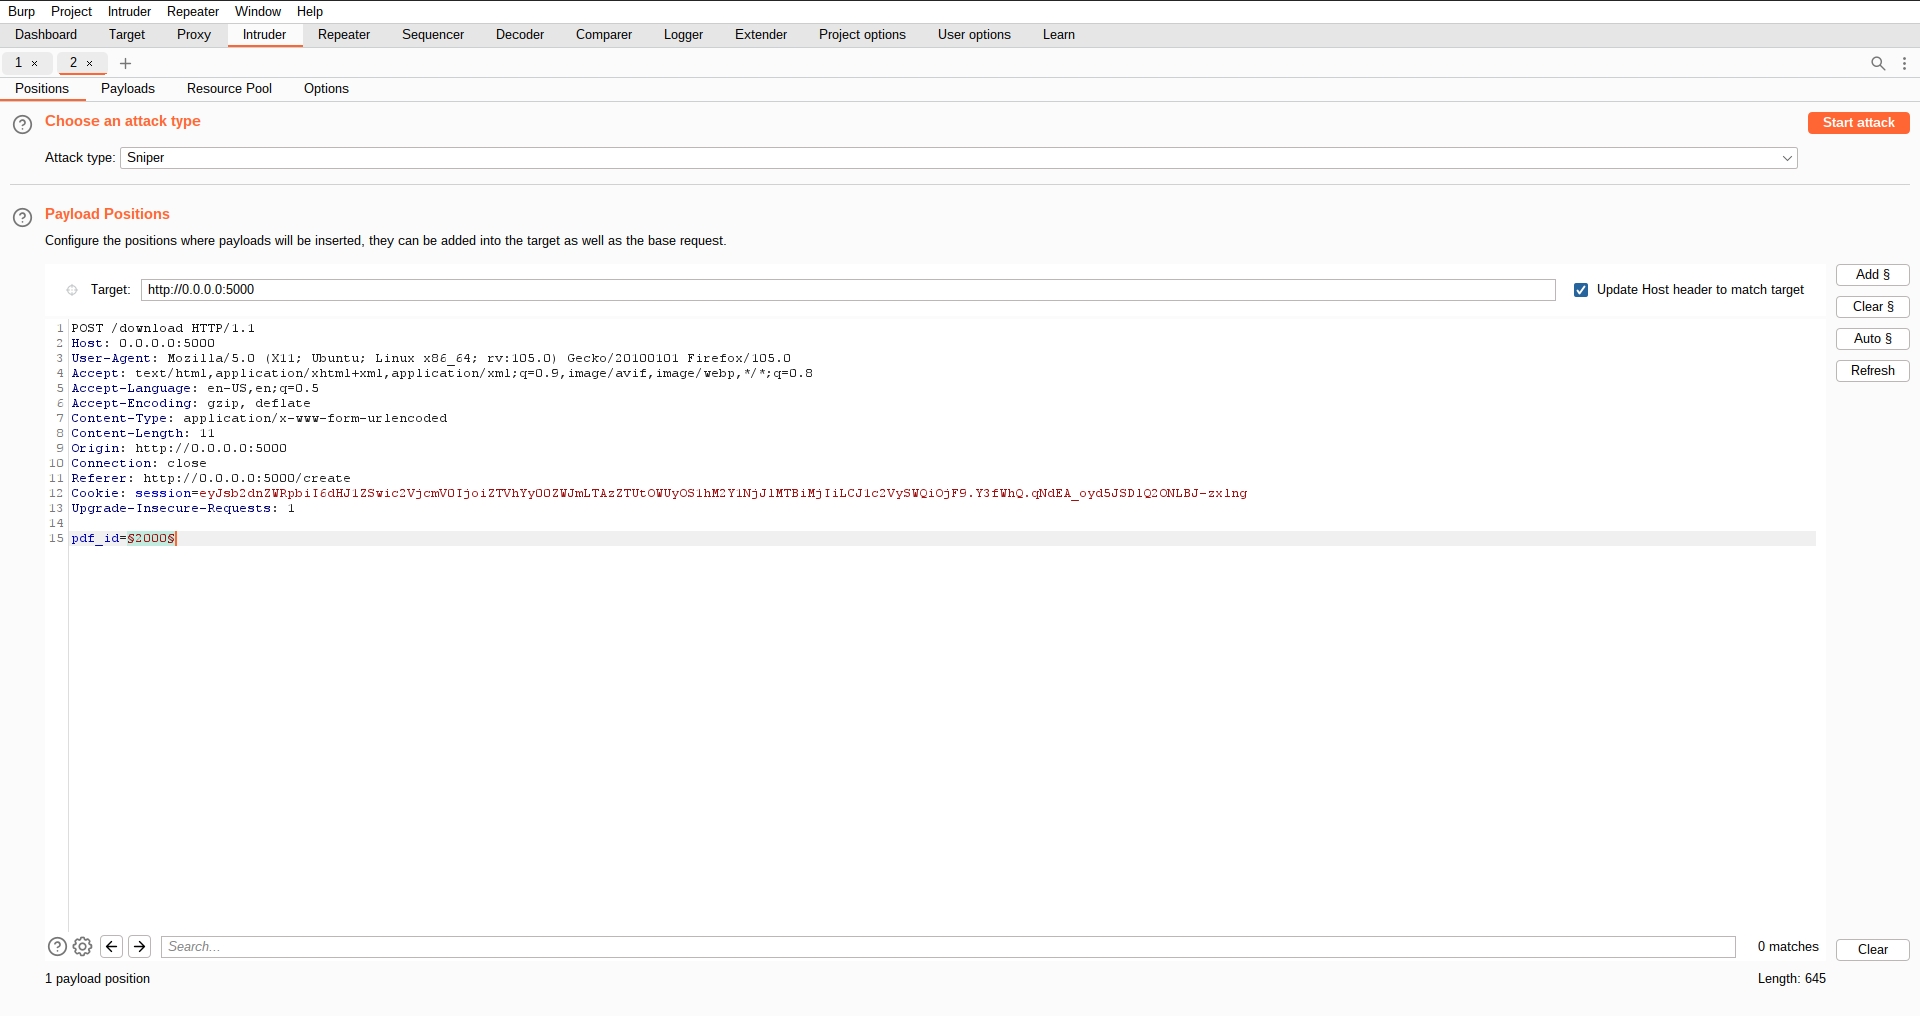Open the Repeater main tab
Screen dimensions: 1920x1016
coord(343,35)
